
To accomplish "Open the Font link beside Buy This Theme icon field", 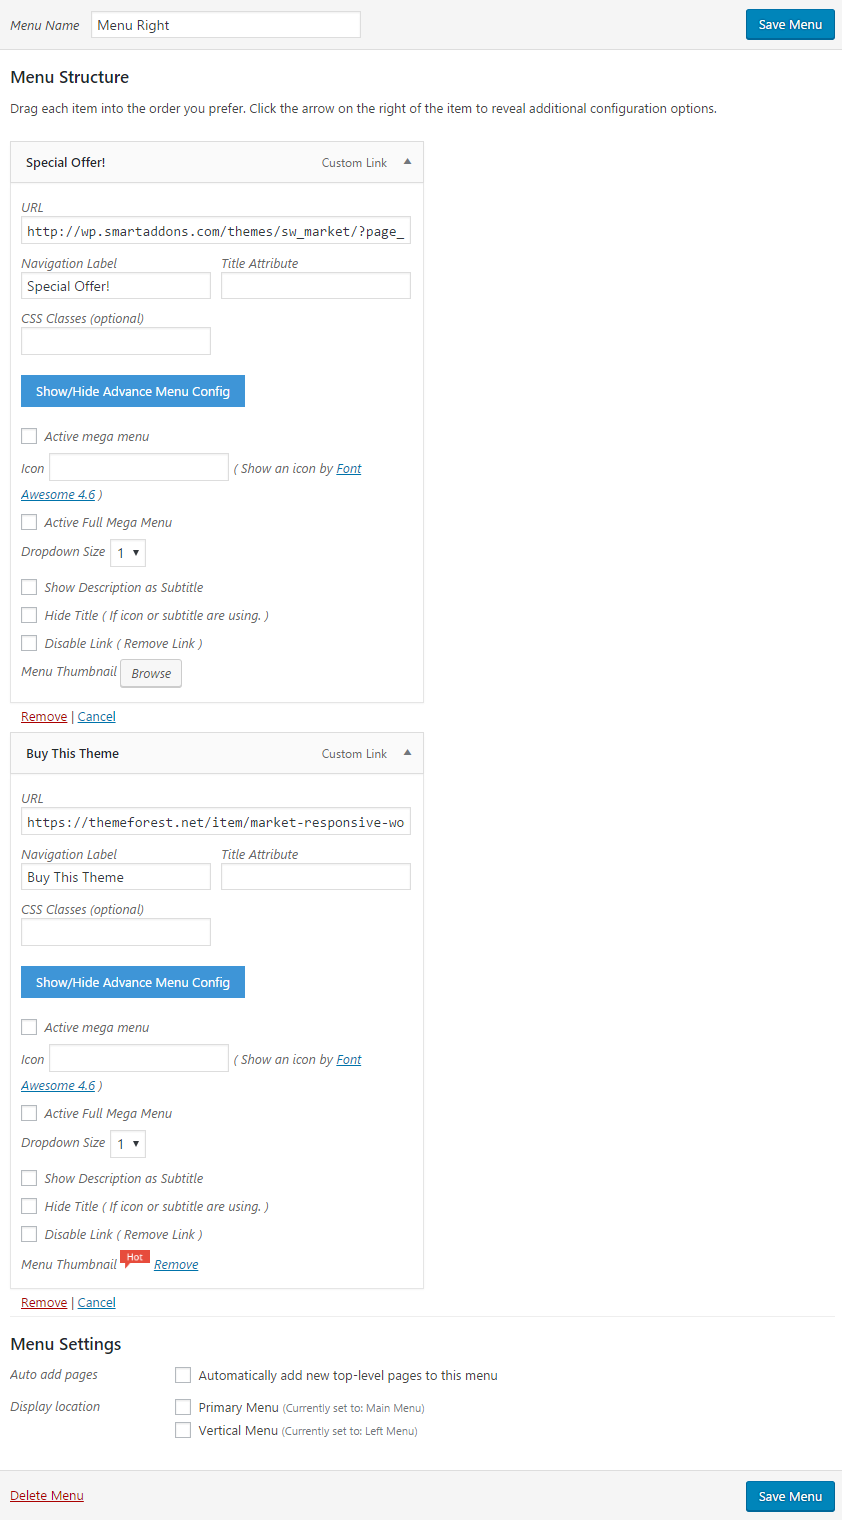I will coord(349,1059).
